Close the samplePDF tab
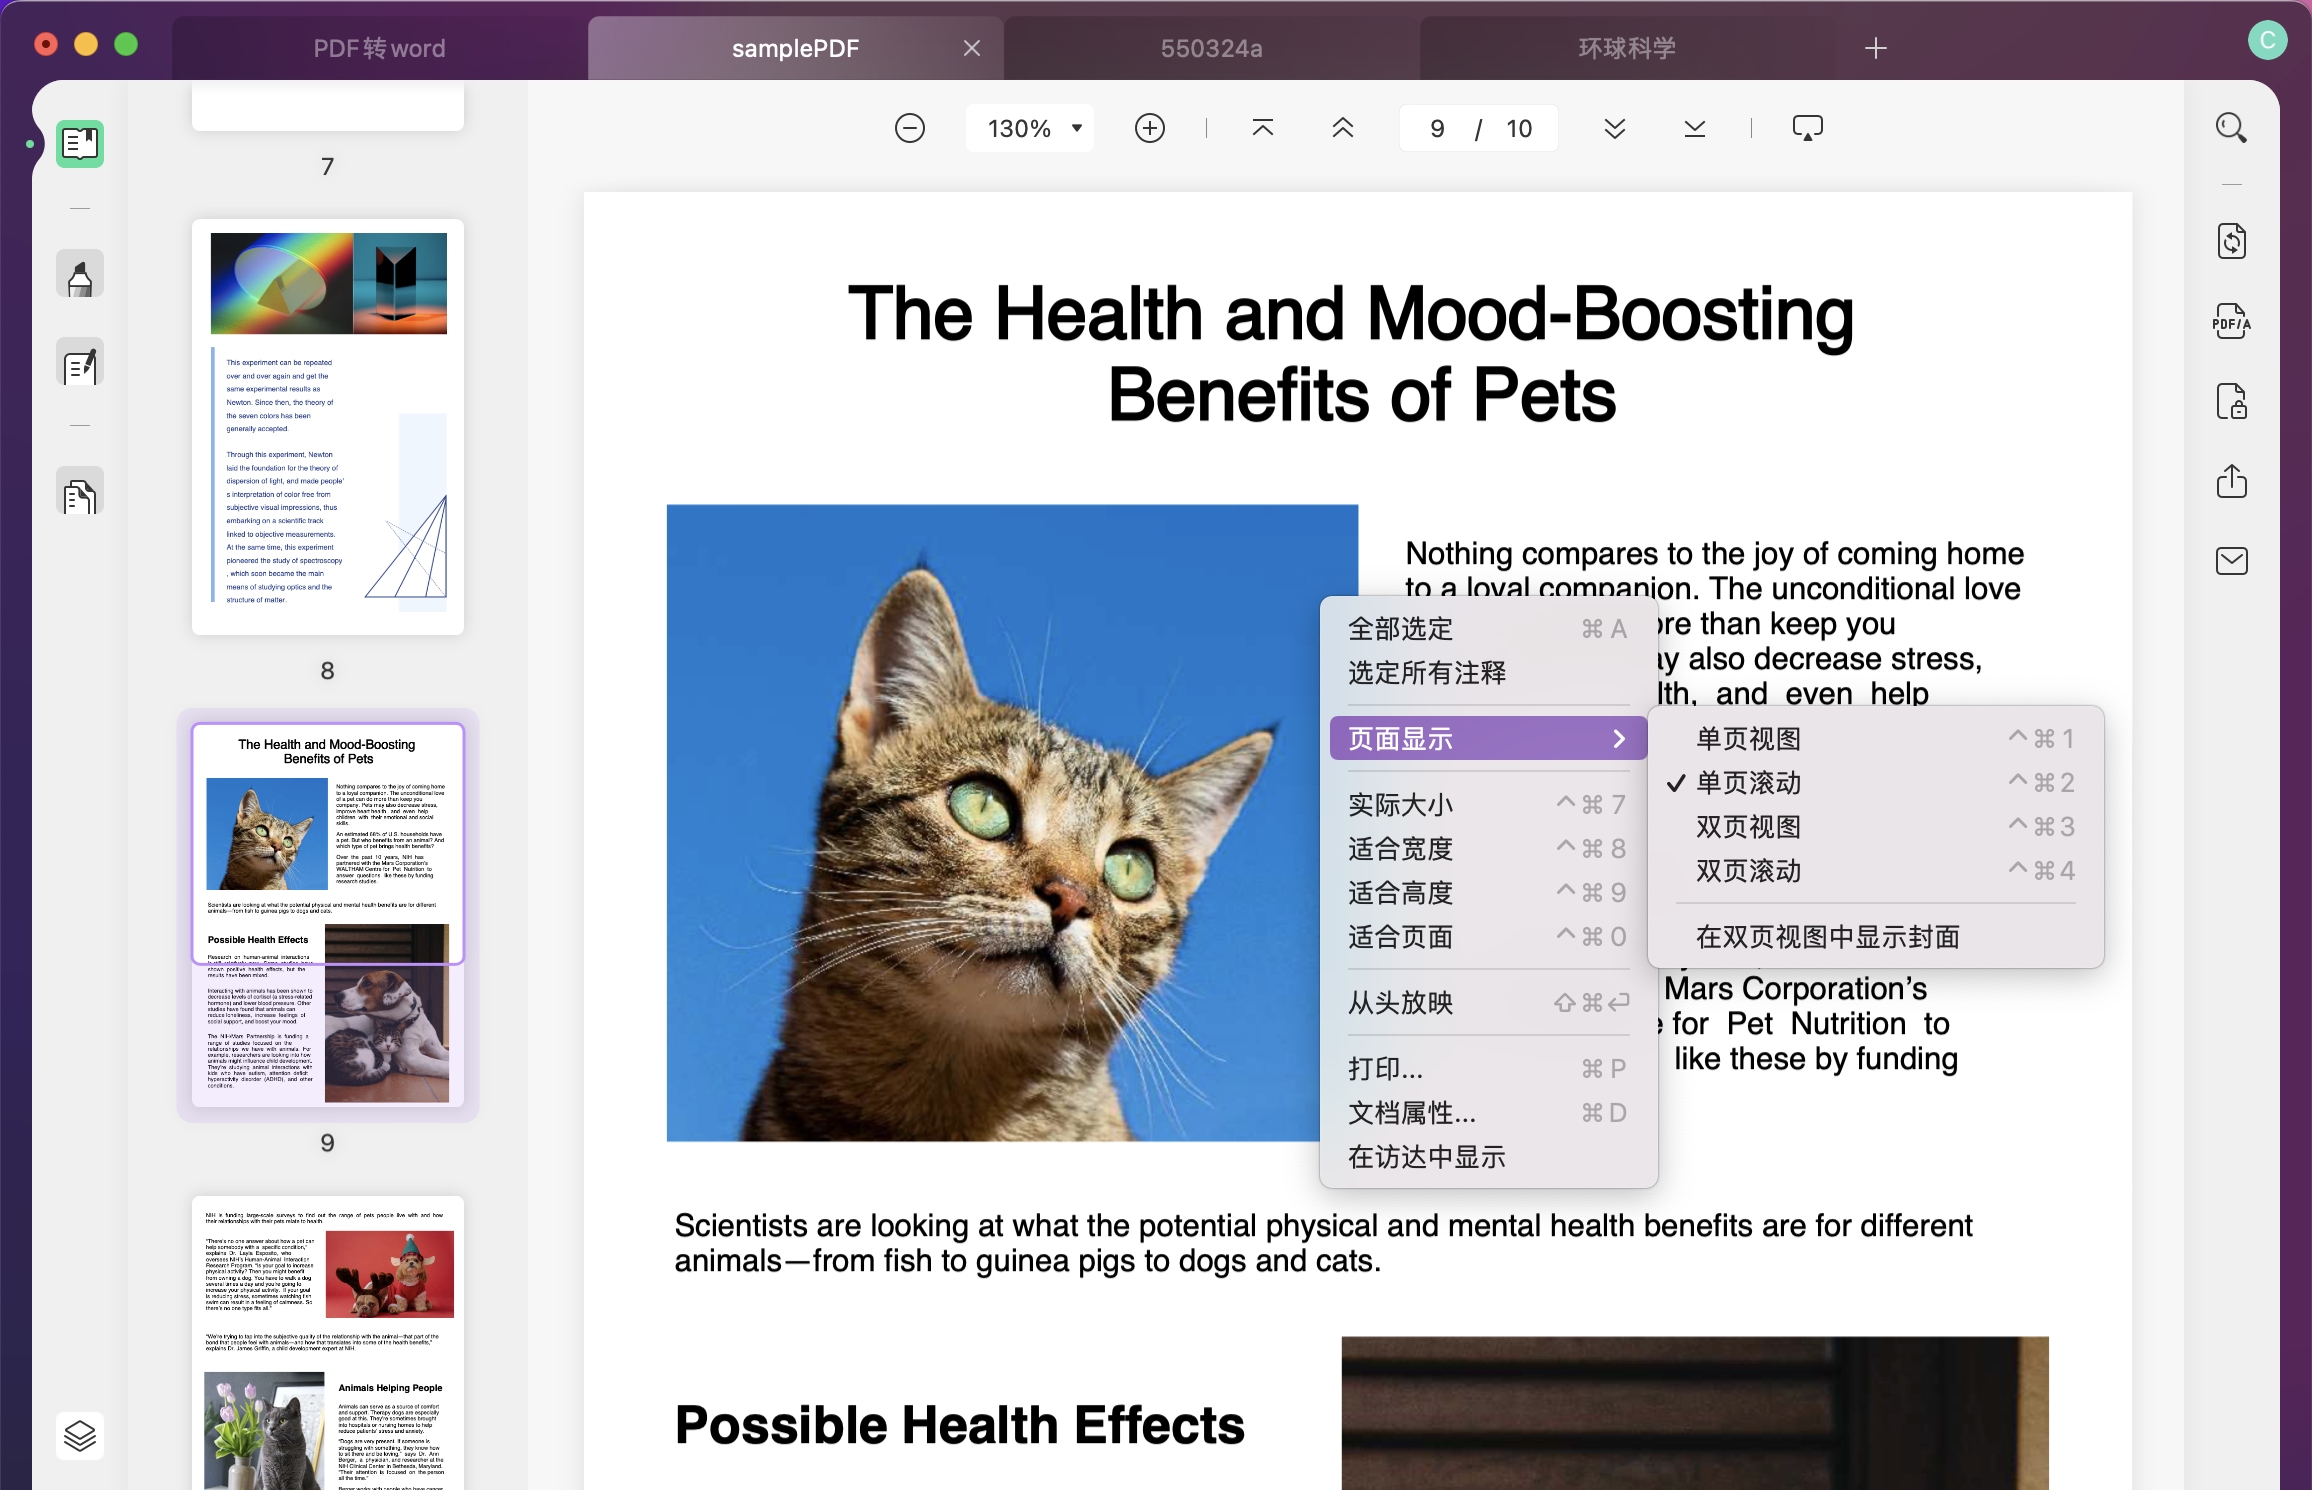Screen dimensions: 2312x1490 972,48
